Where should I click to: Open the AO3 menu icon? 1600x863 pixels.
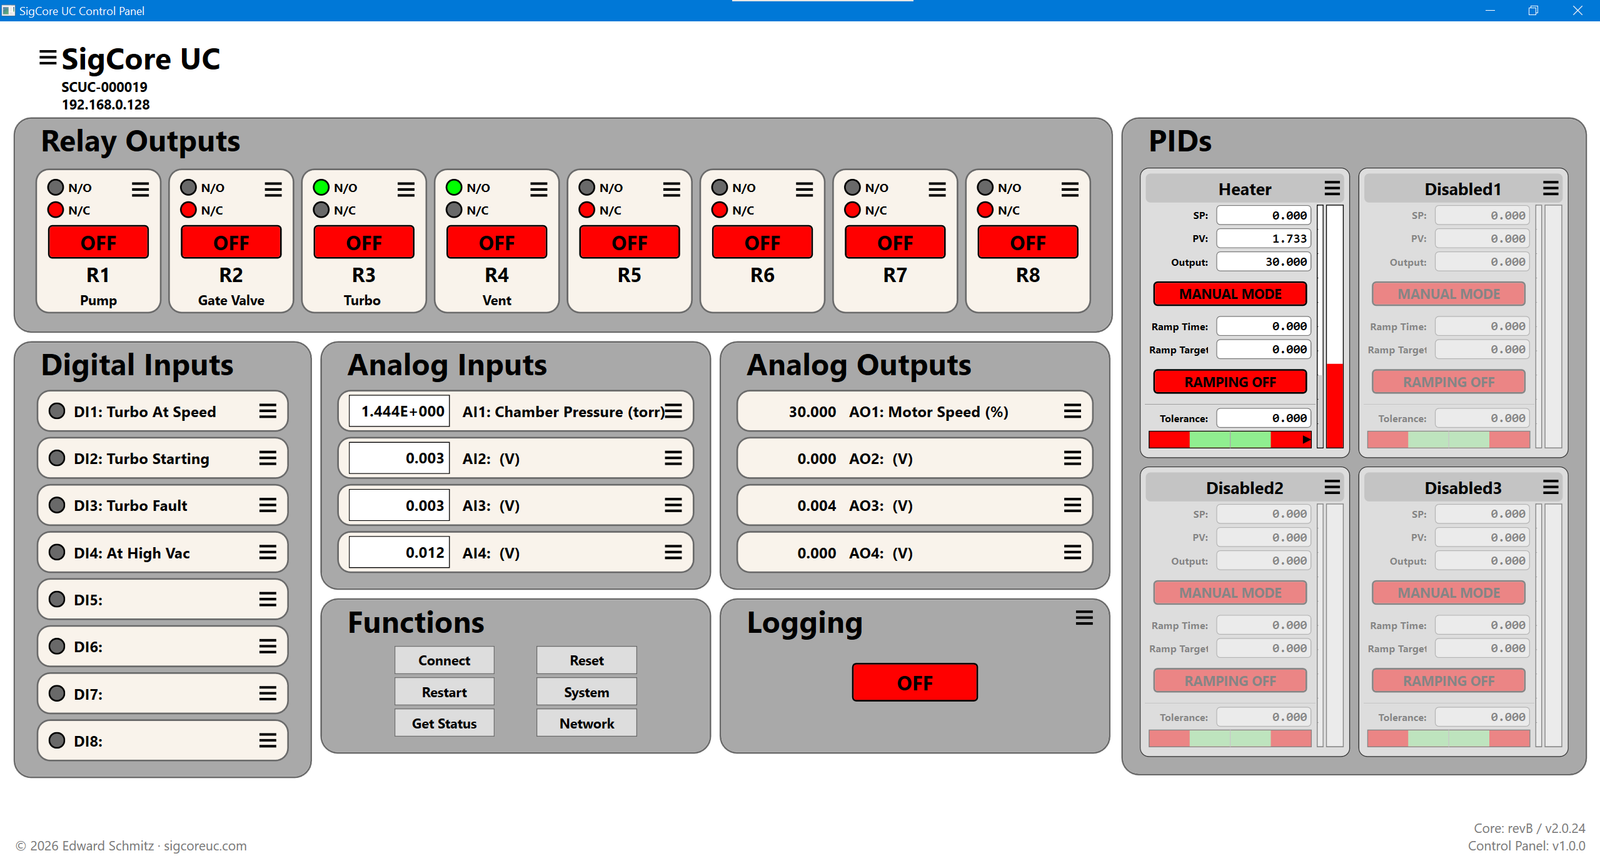pyautogui.click(x=1072, y=505)
